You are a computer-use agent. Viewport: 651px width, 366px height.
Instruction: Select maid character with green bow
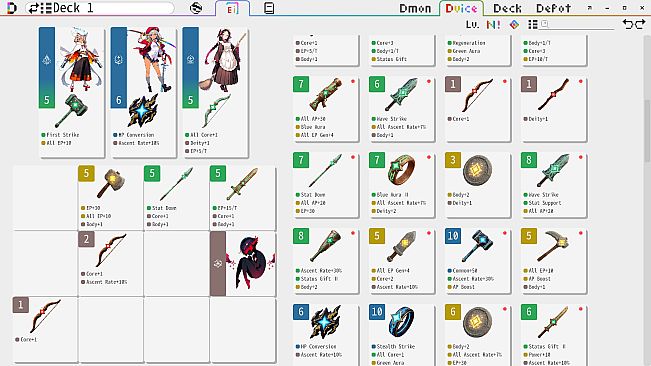click(x=215, y=92)
